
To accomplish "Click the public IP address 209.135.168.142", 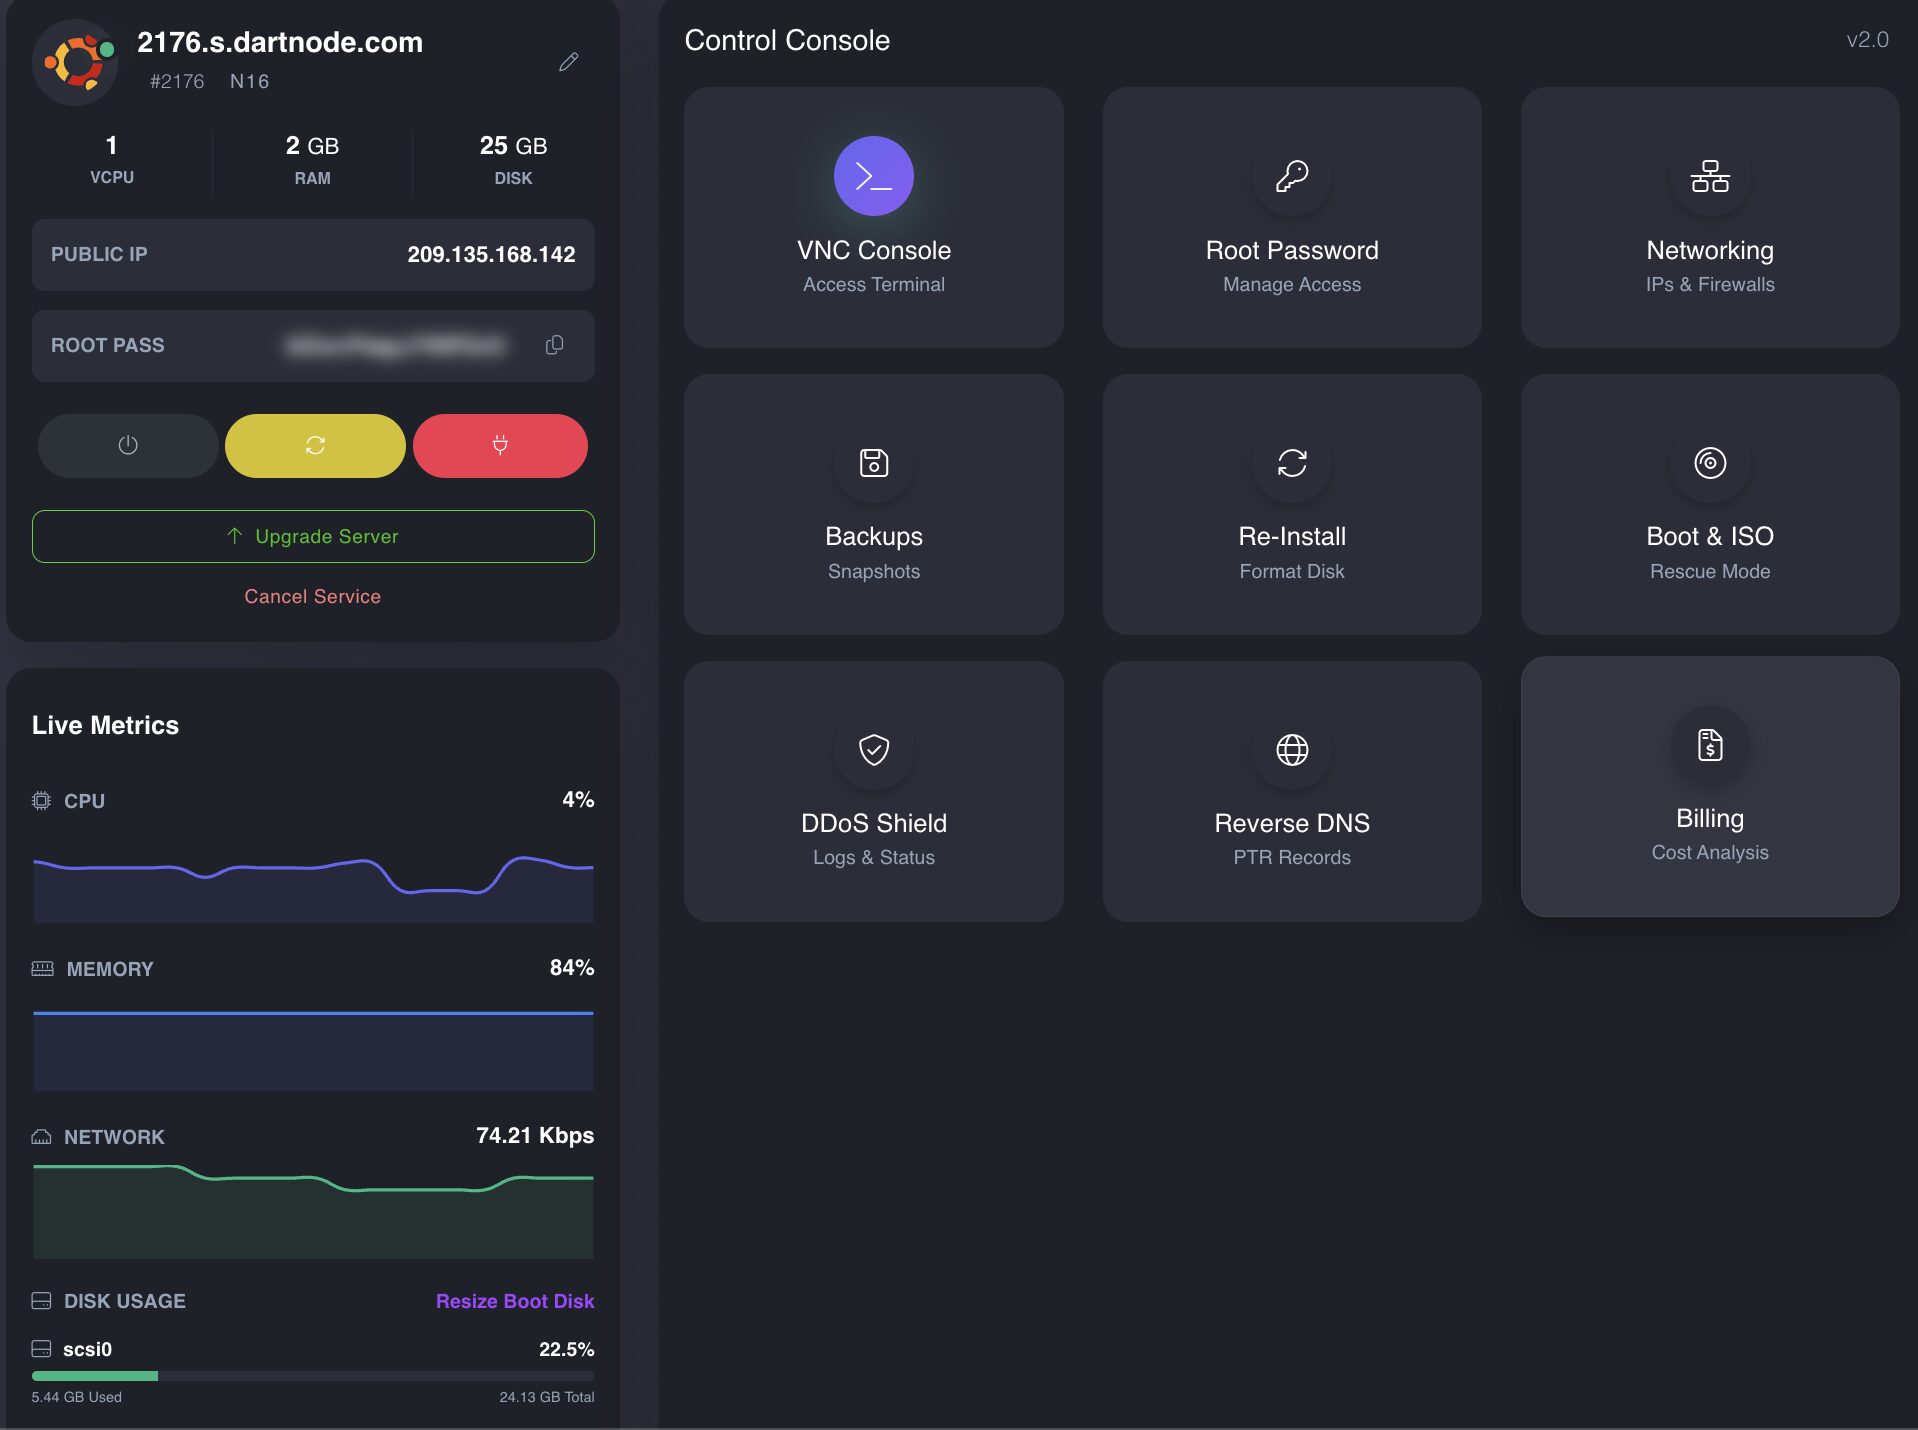I will point(490,255).
